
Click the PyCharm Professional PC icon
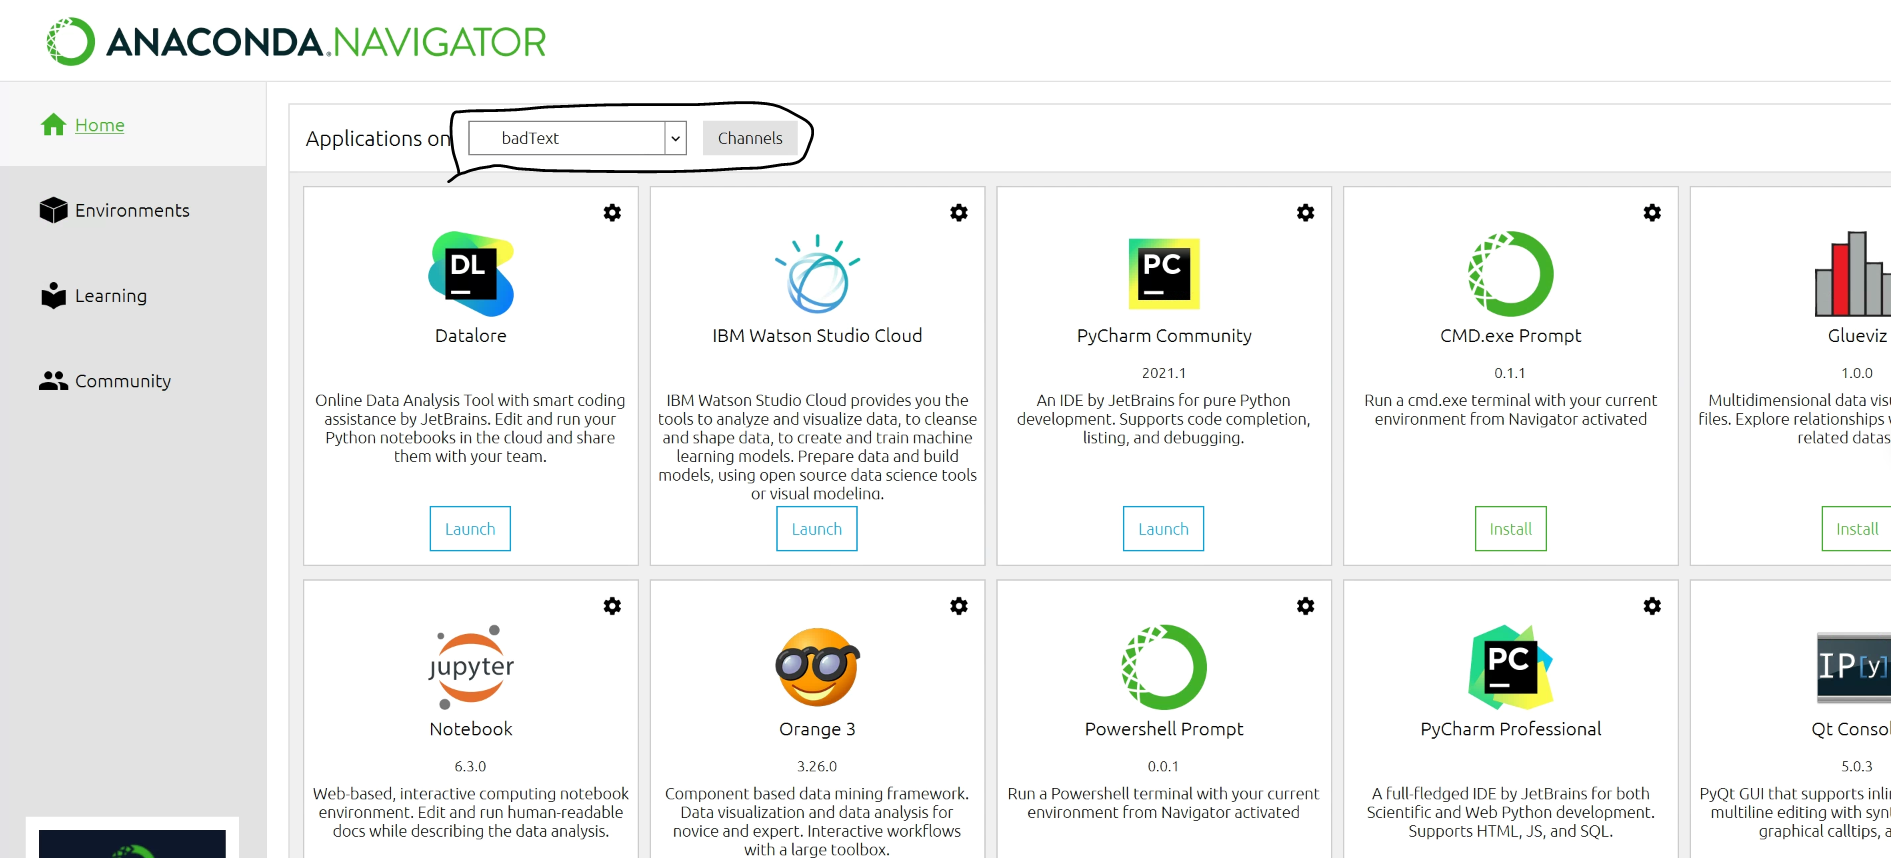(1511, 667)
